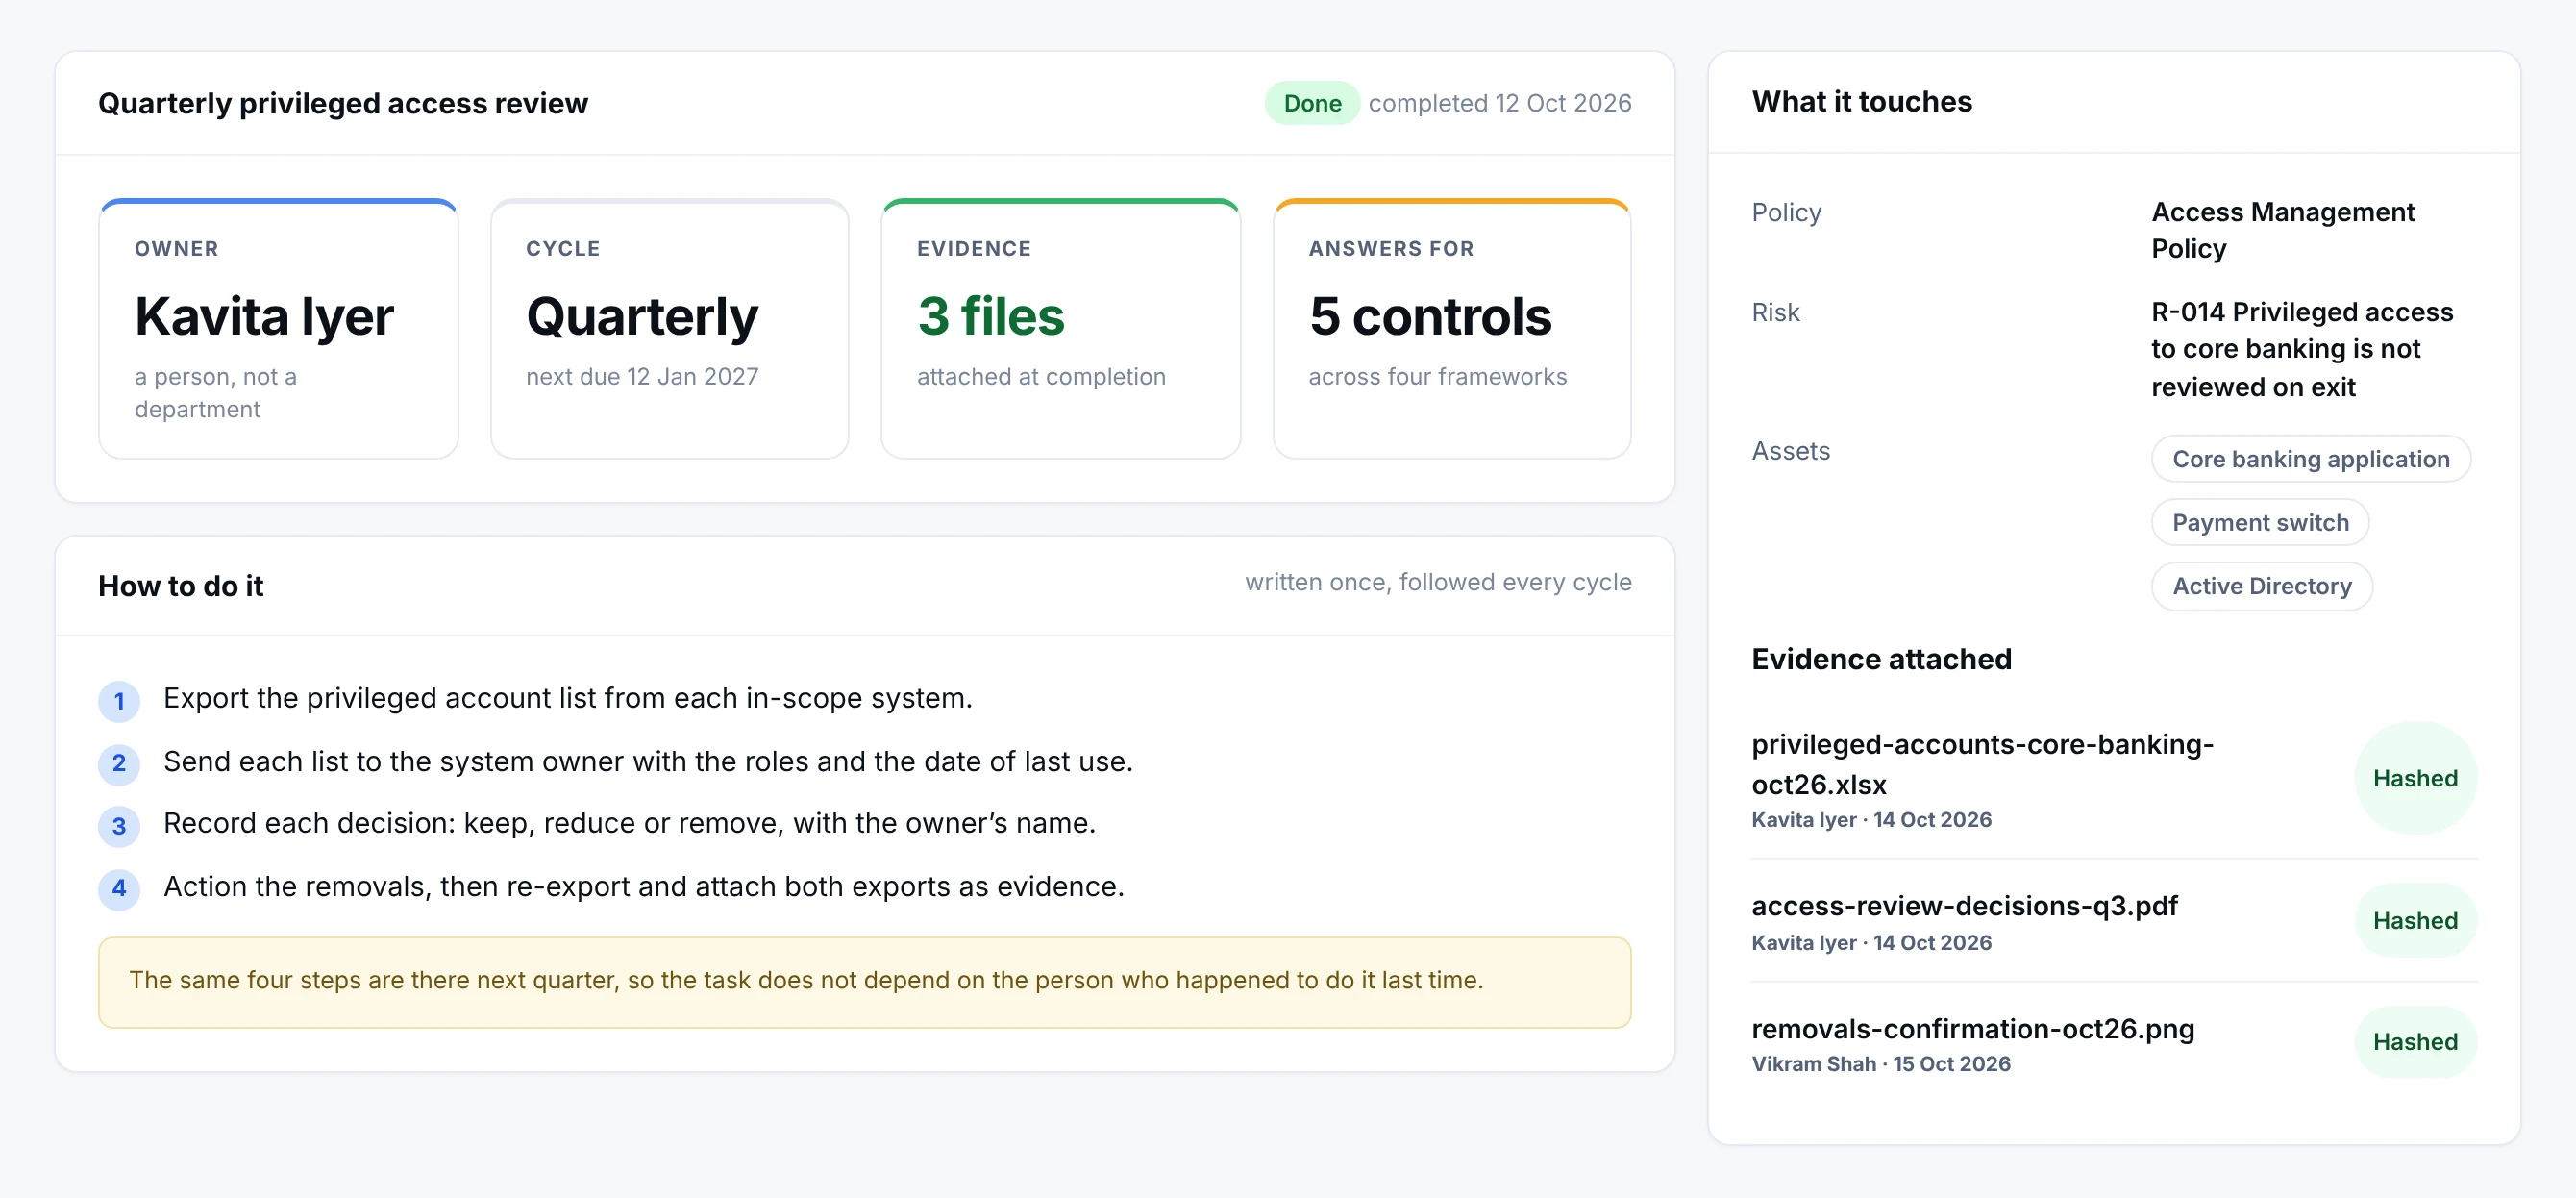Select the step 'Send each list to the system owner'
This screenshot has width=2576, height=1198.
coord(648,761)
